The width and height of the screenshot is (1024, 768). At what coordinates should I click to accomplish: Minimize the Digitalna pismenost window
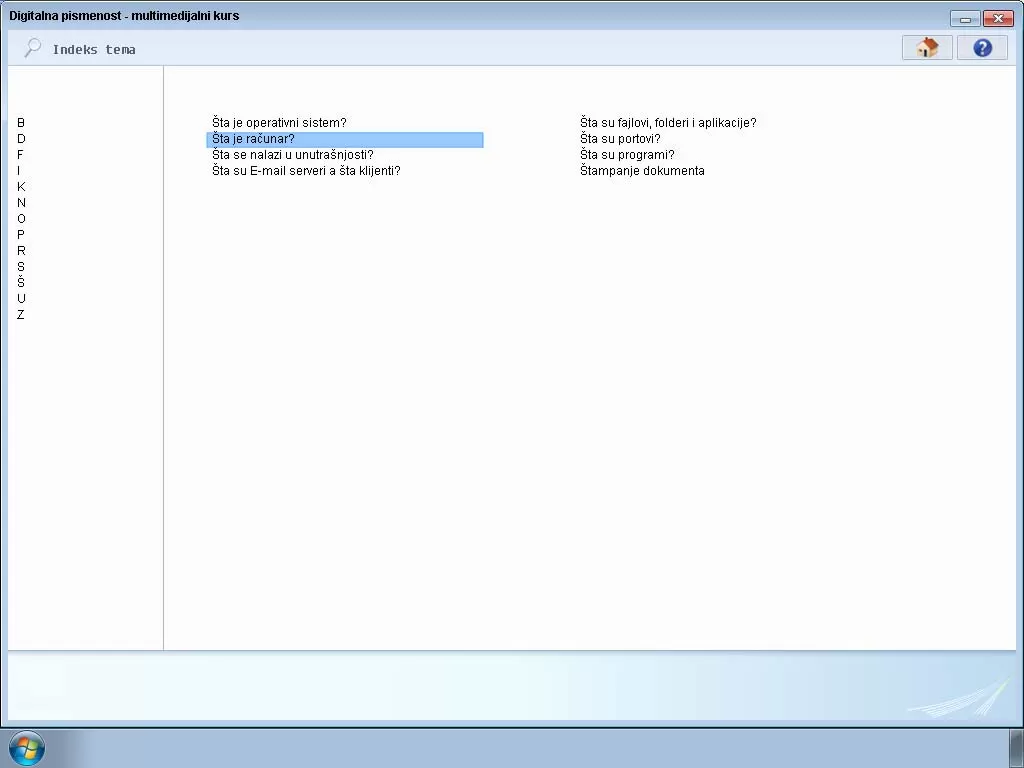[965, 19]
